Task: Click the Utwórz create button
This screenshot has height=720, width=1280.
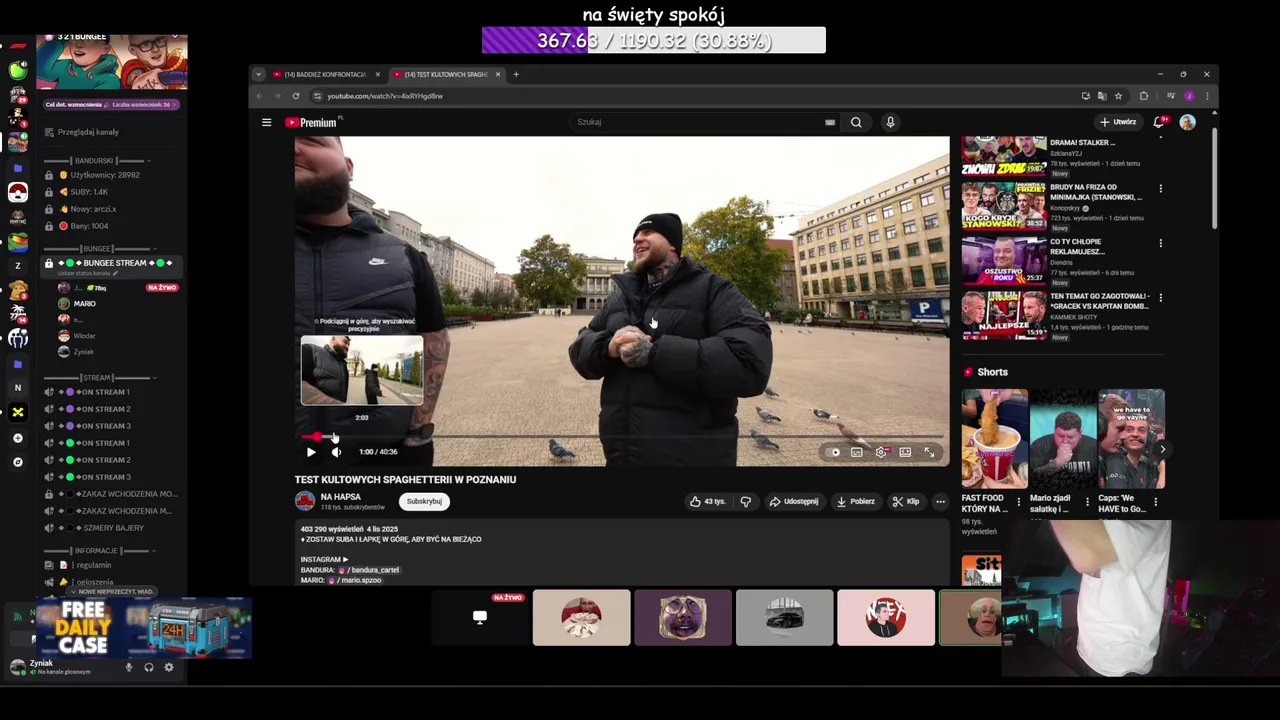Action: [1118, 122]
